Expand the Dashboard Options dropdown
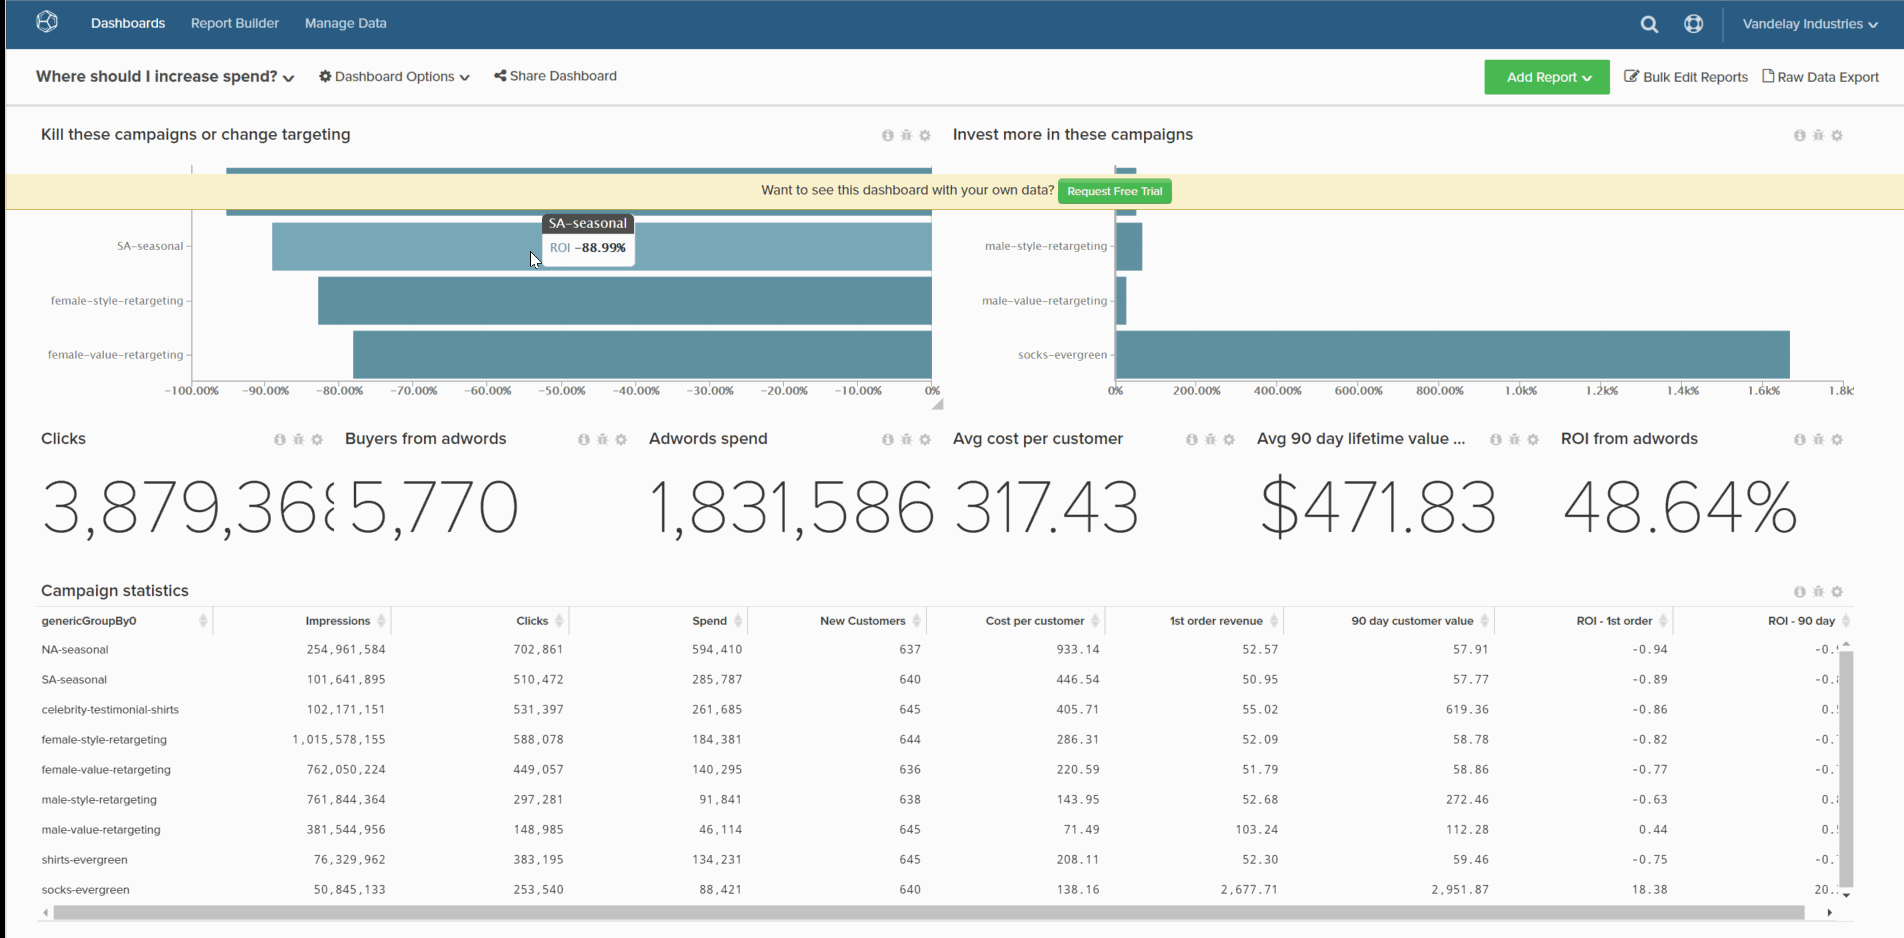This screenshot has height=938, width=1904. (393, 76)
